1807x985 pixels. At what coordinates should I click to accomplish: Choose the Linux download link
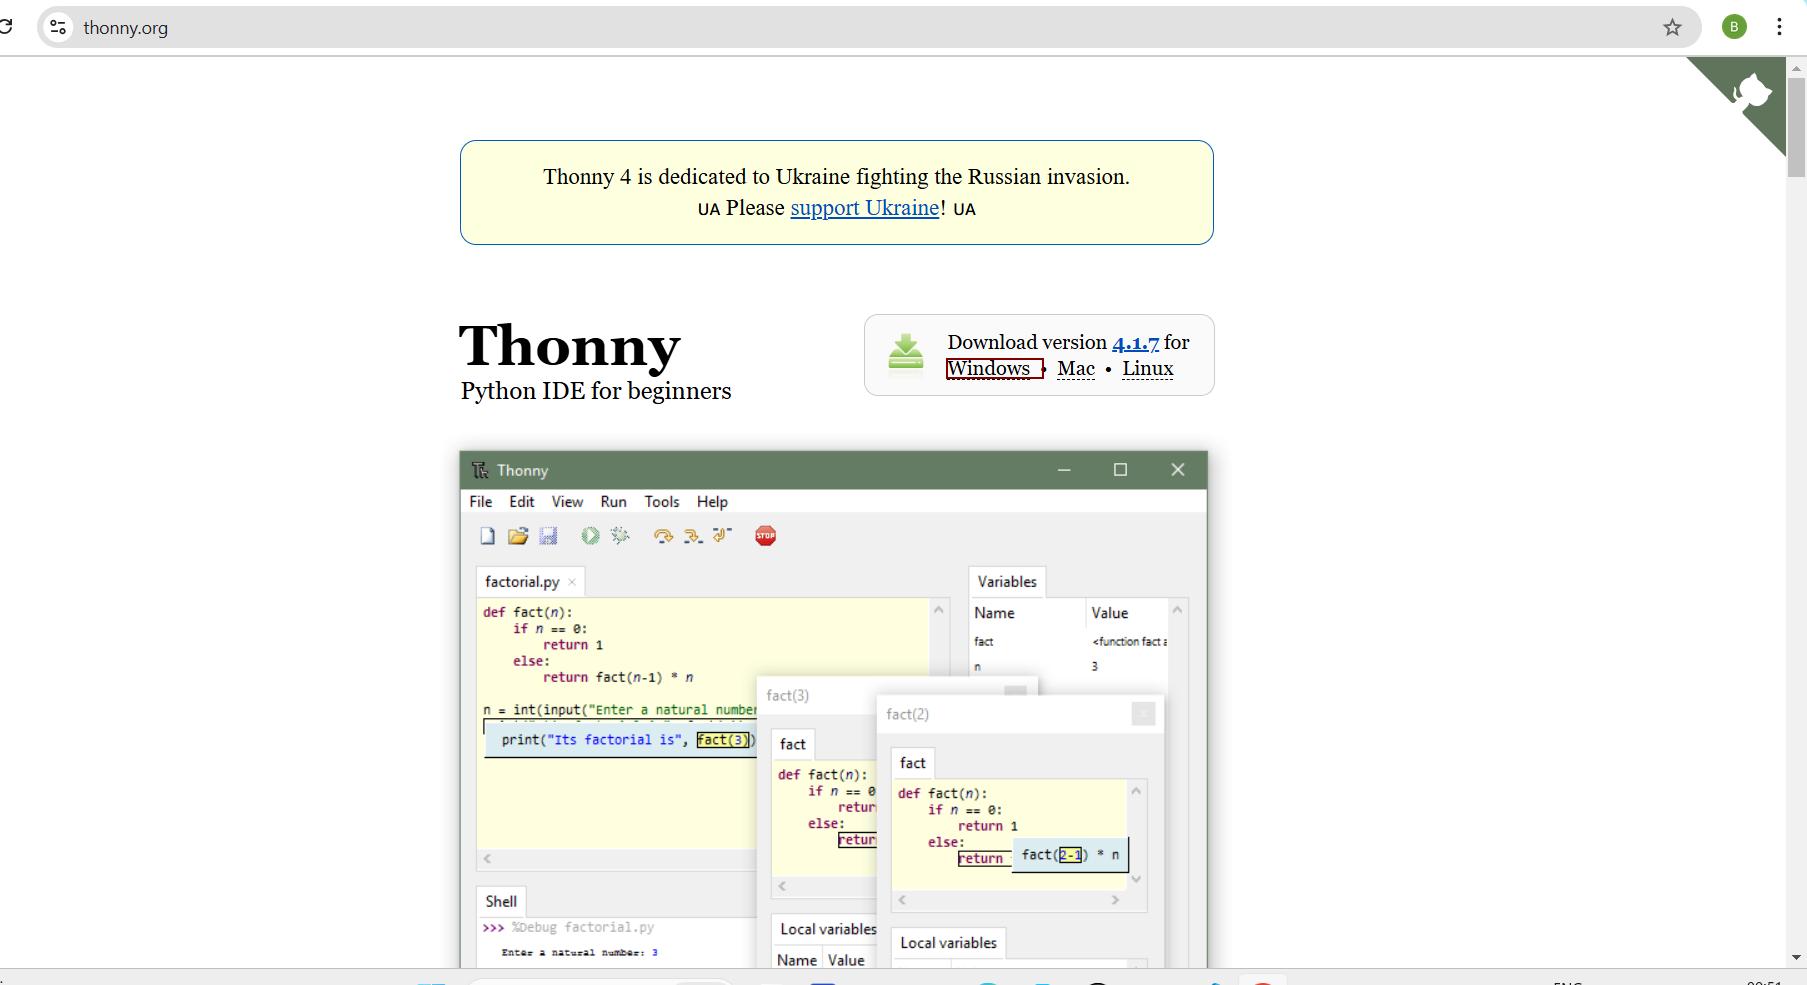click(x=1148, y=369)
